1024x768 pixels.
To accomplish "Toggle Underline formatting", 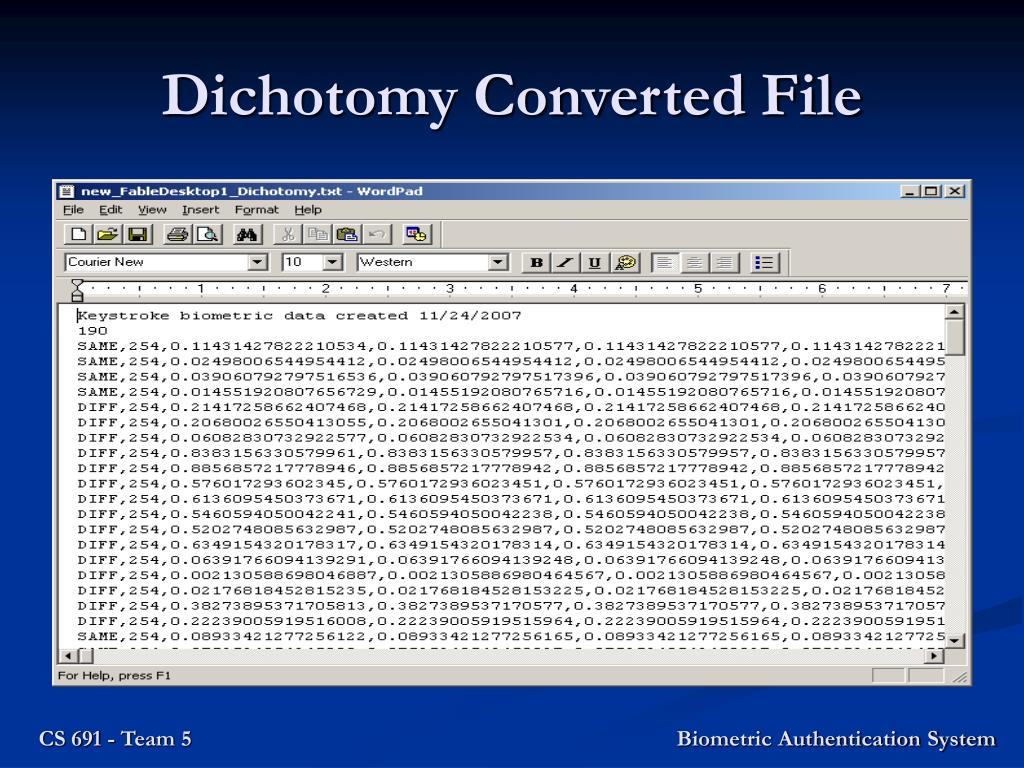I will (595, 263).
